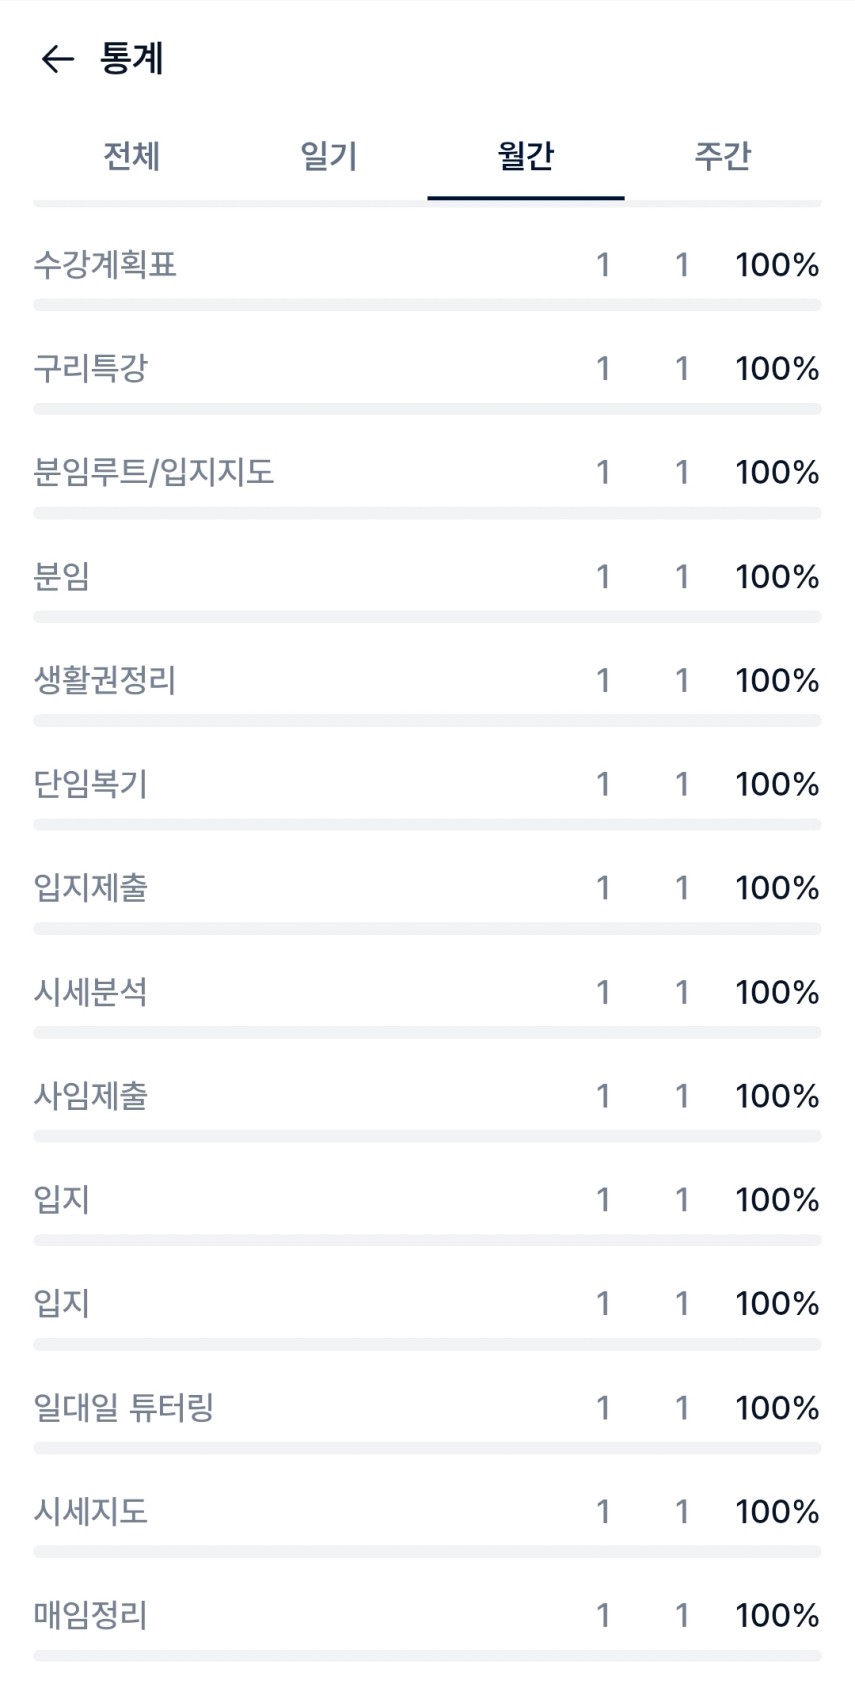Select the 단임복기 row
Image resolution: width=855 pixels, height=1695 pixels.
point(91,784)
